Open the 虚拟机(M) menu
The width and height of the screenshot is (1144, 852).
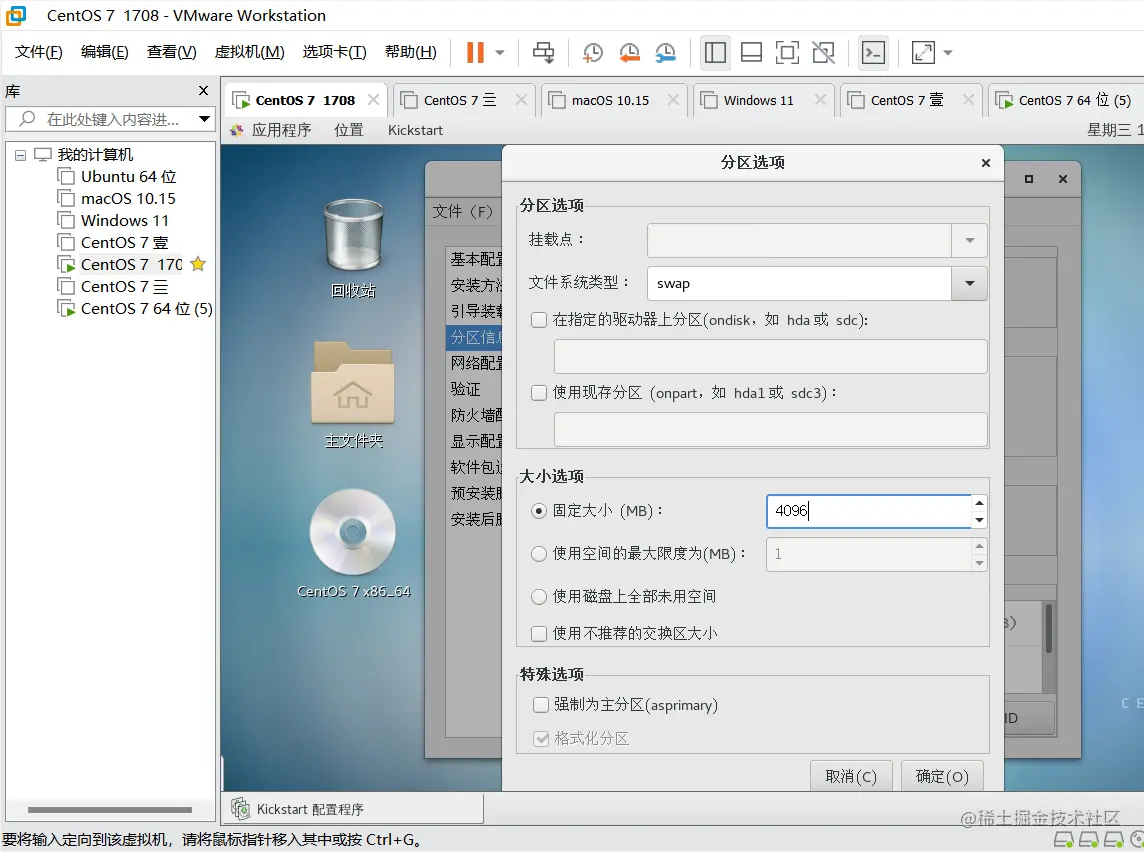[250, 52]
